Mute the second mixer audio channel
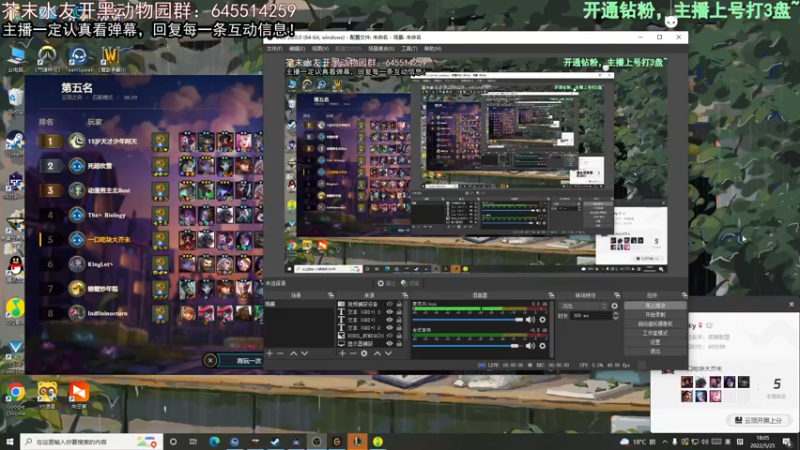The image size is (800, 450). click(531, 345)
